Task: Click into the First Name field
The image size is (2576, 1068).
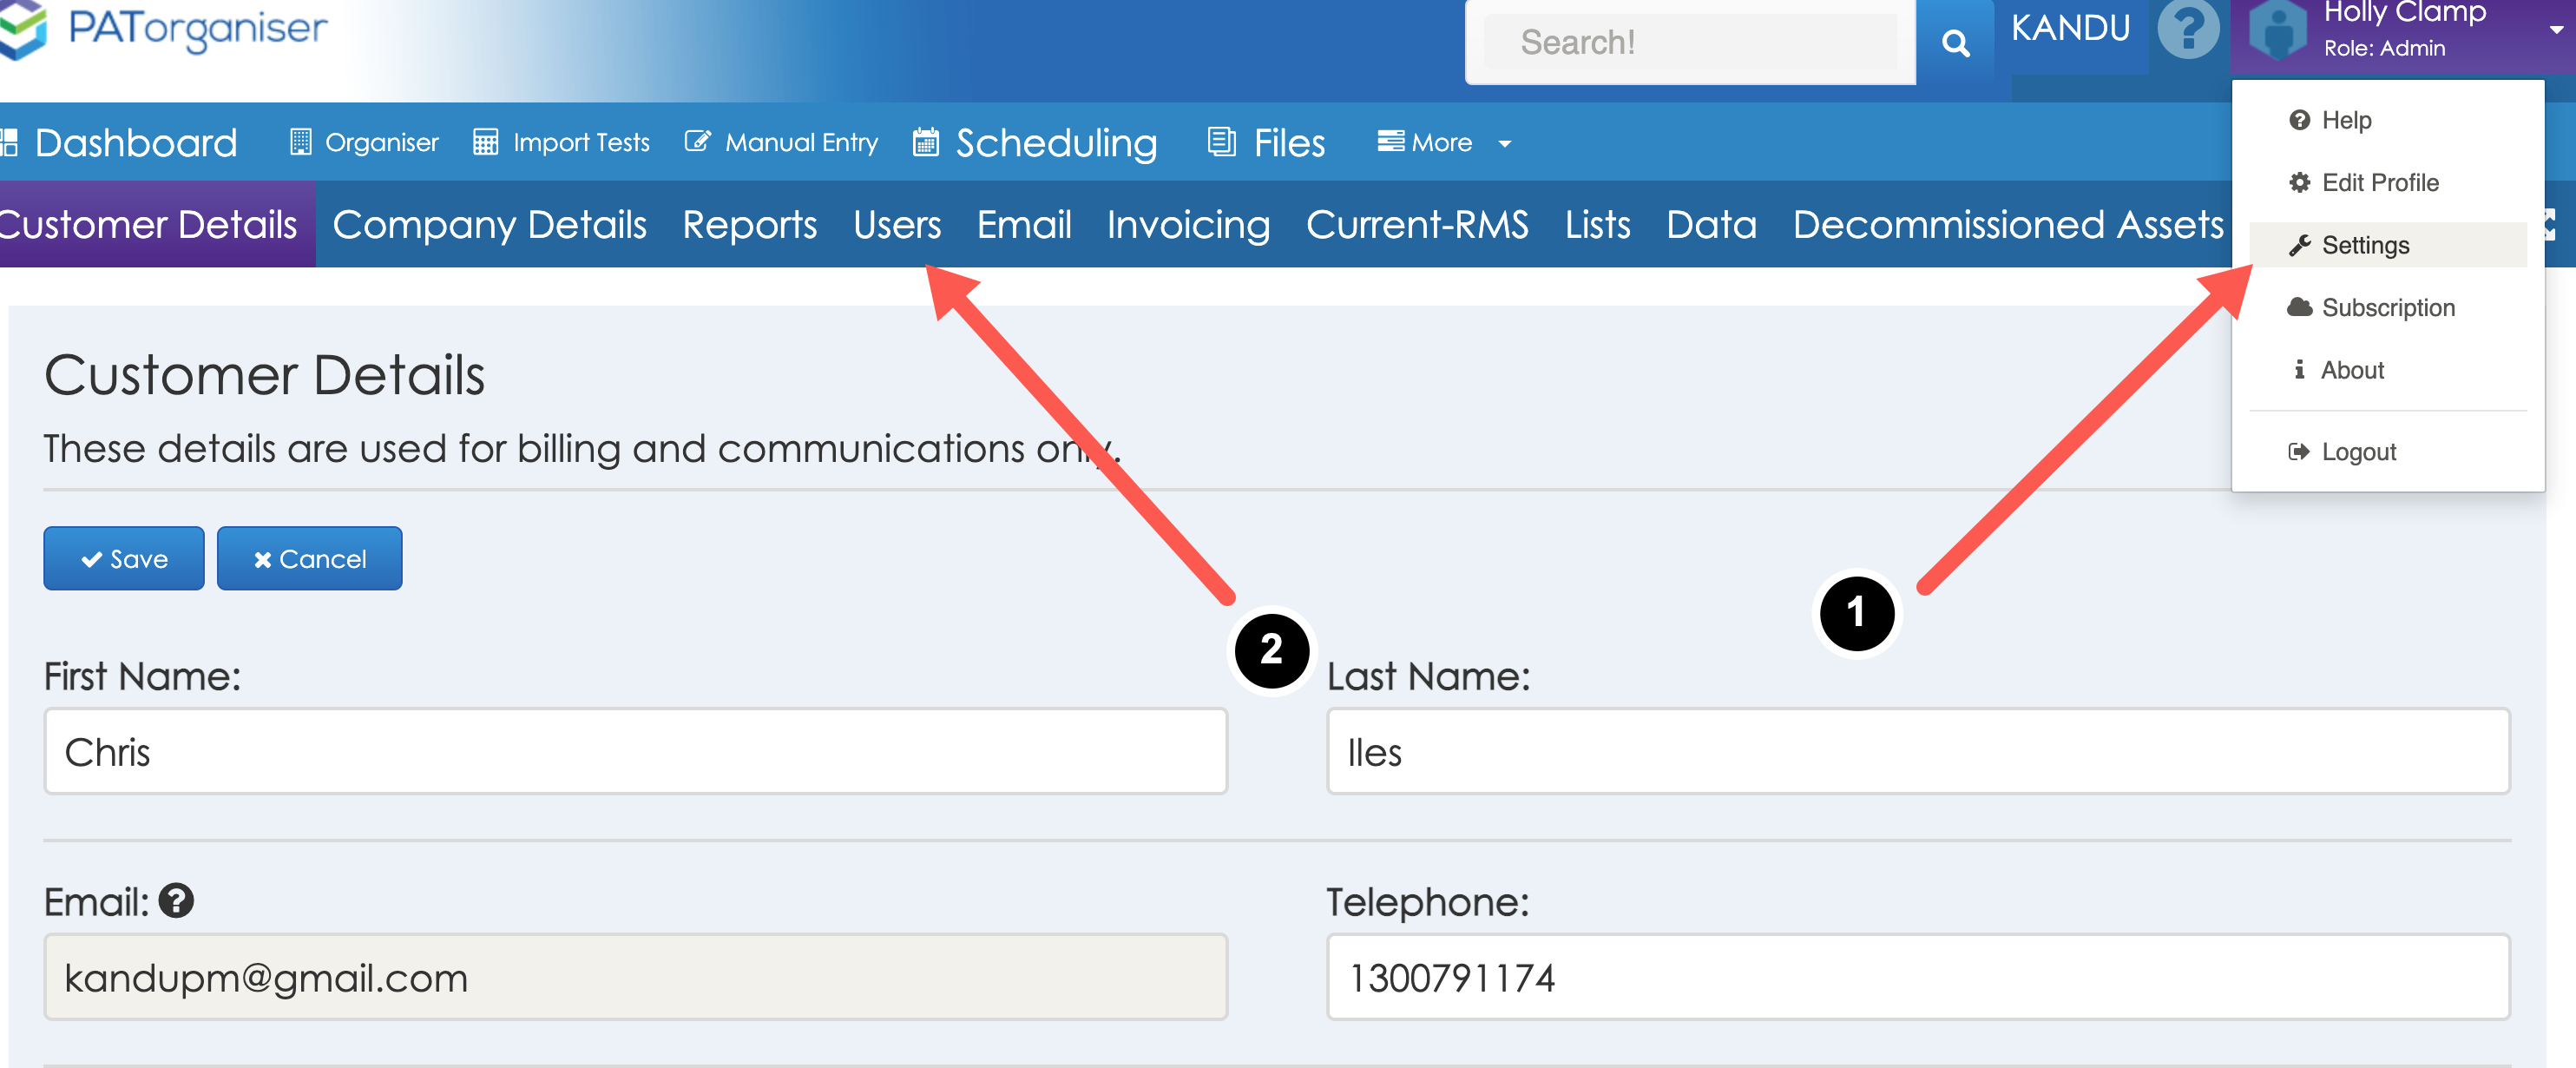Action: point(635,751)
